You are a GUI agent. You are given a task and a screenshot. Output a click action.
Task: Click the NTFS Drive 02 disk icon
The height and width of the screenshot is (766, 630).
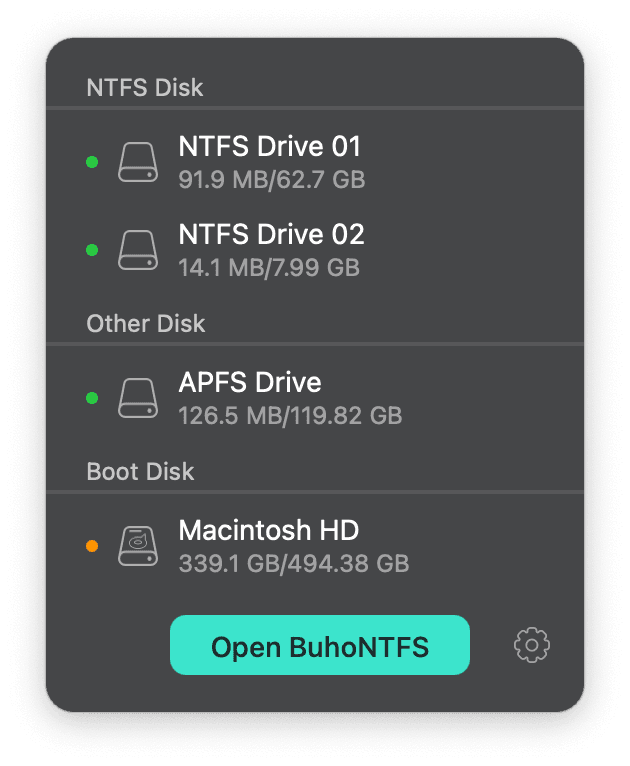[138, 250]
